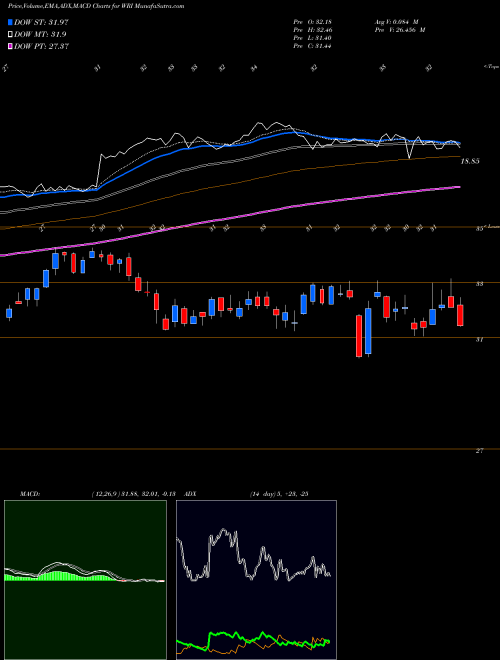
Task: Click the 27 price axis label
Action: [479, 451]
